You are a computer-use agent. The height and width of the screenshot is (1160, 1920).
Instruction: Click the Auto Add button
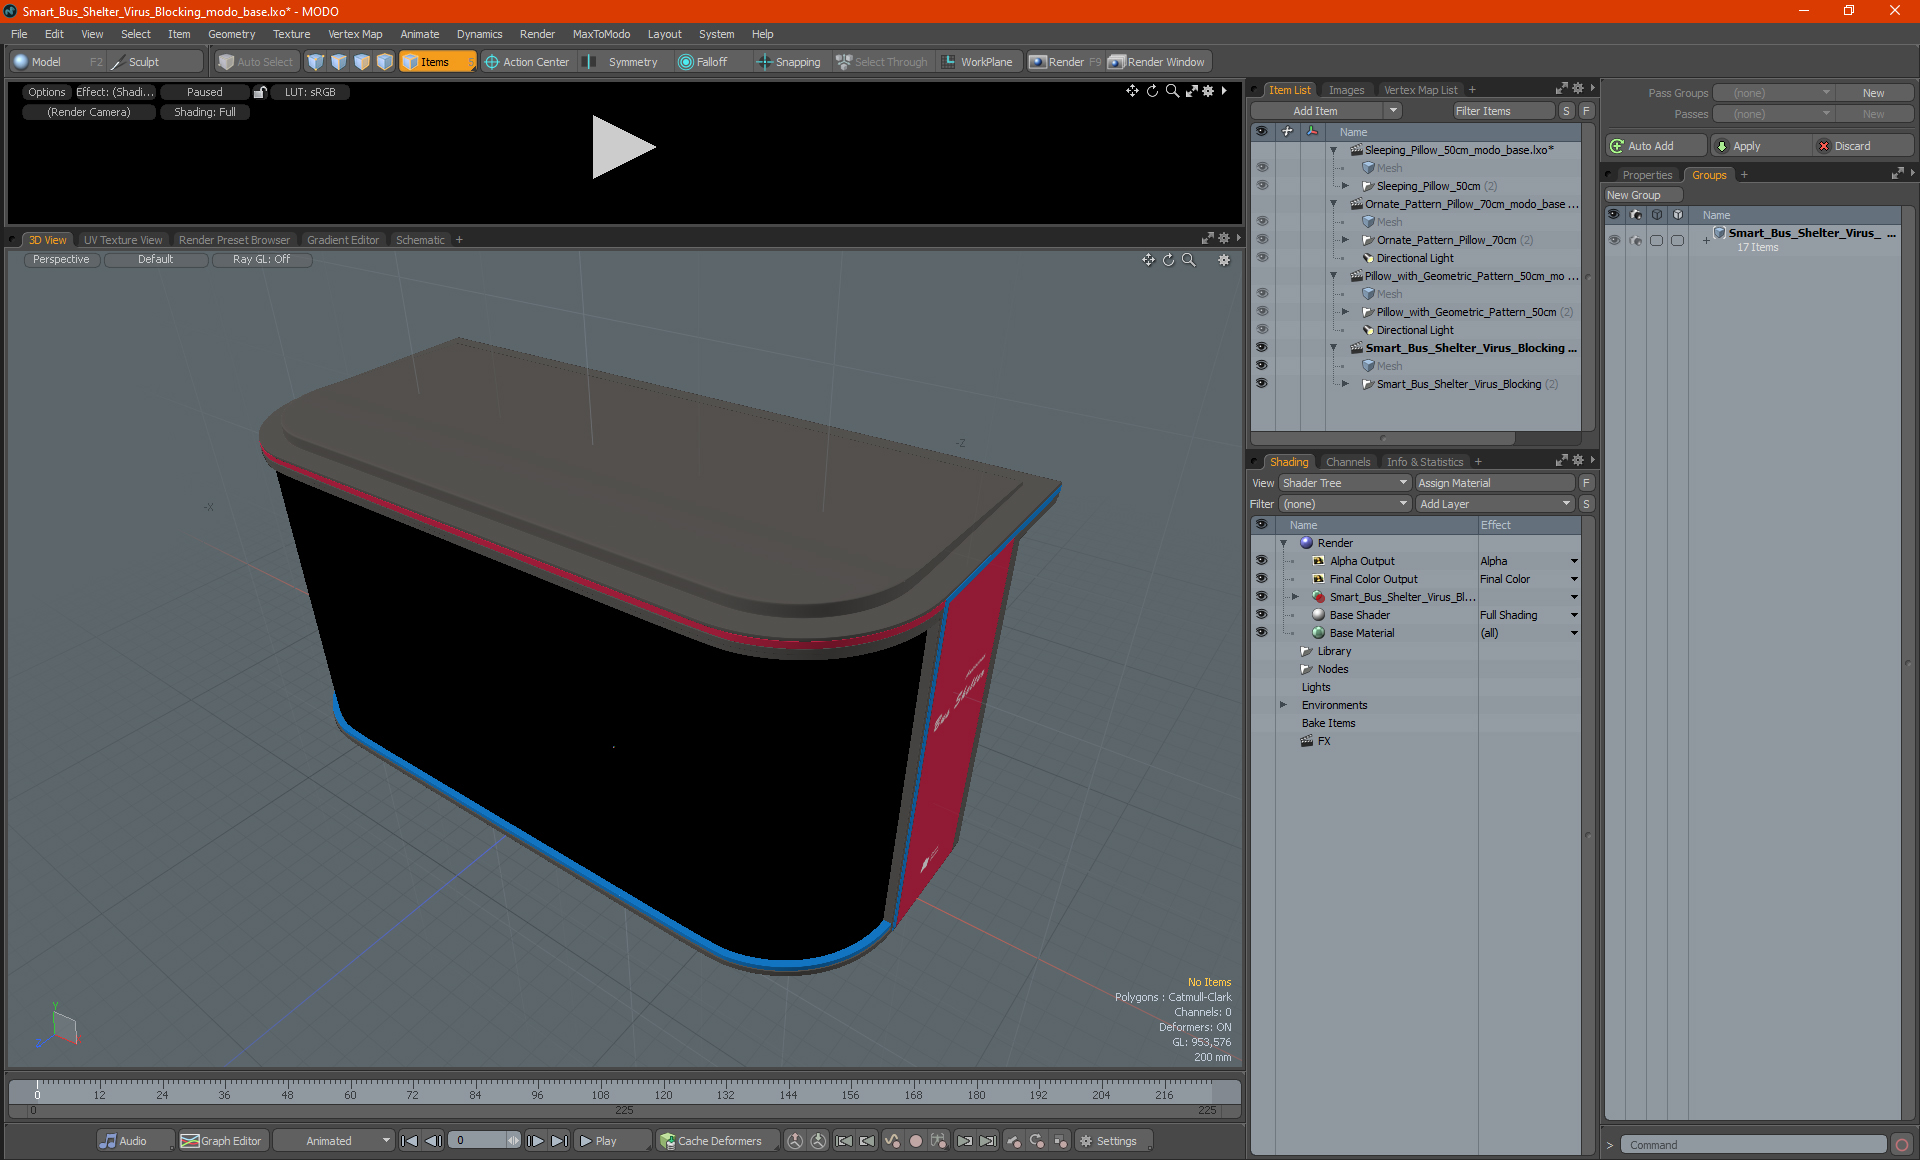pos(1655,146)
